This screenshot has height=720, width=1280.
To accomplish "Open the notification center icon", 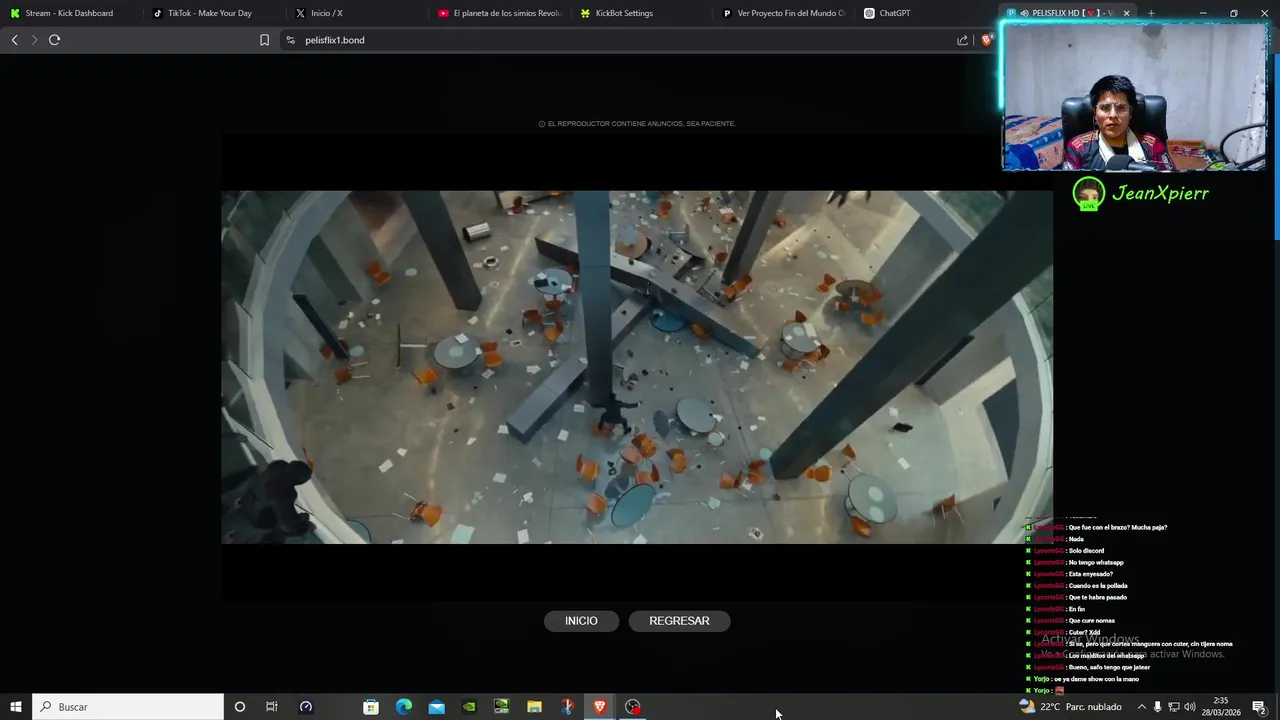I will [x=1259, y=707].
